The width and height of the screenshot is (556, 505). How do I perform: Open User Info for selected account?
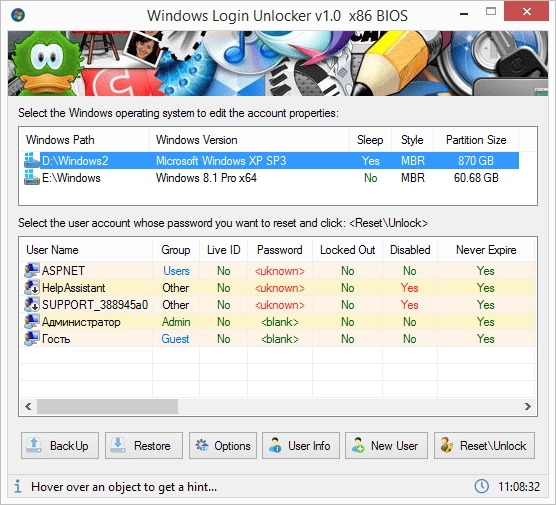(301, 445)
